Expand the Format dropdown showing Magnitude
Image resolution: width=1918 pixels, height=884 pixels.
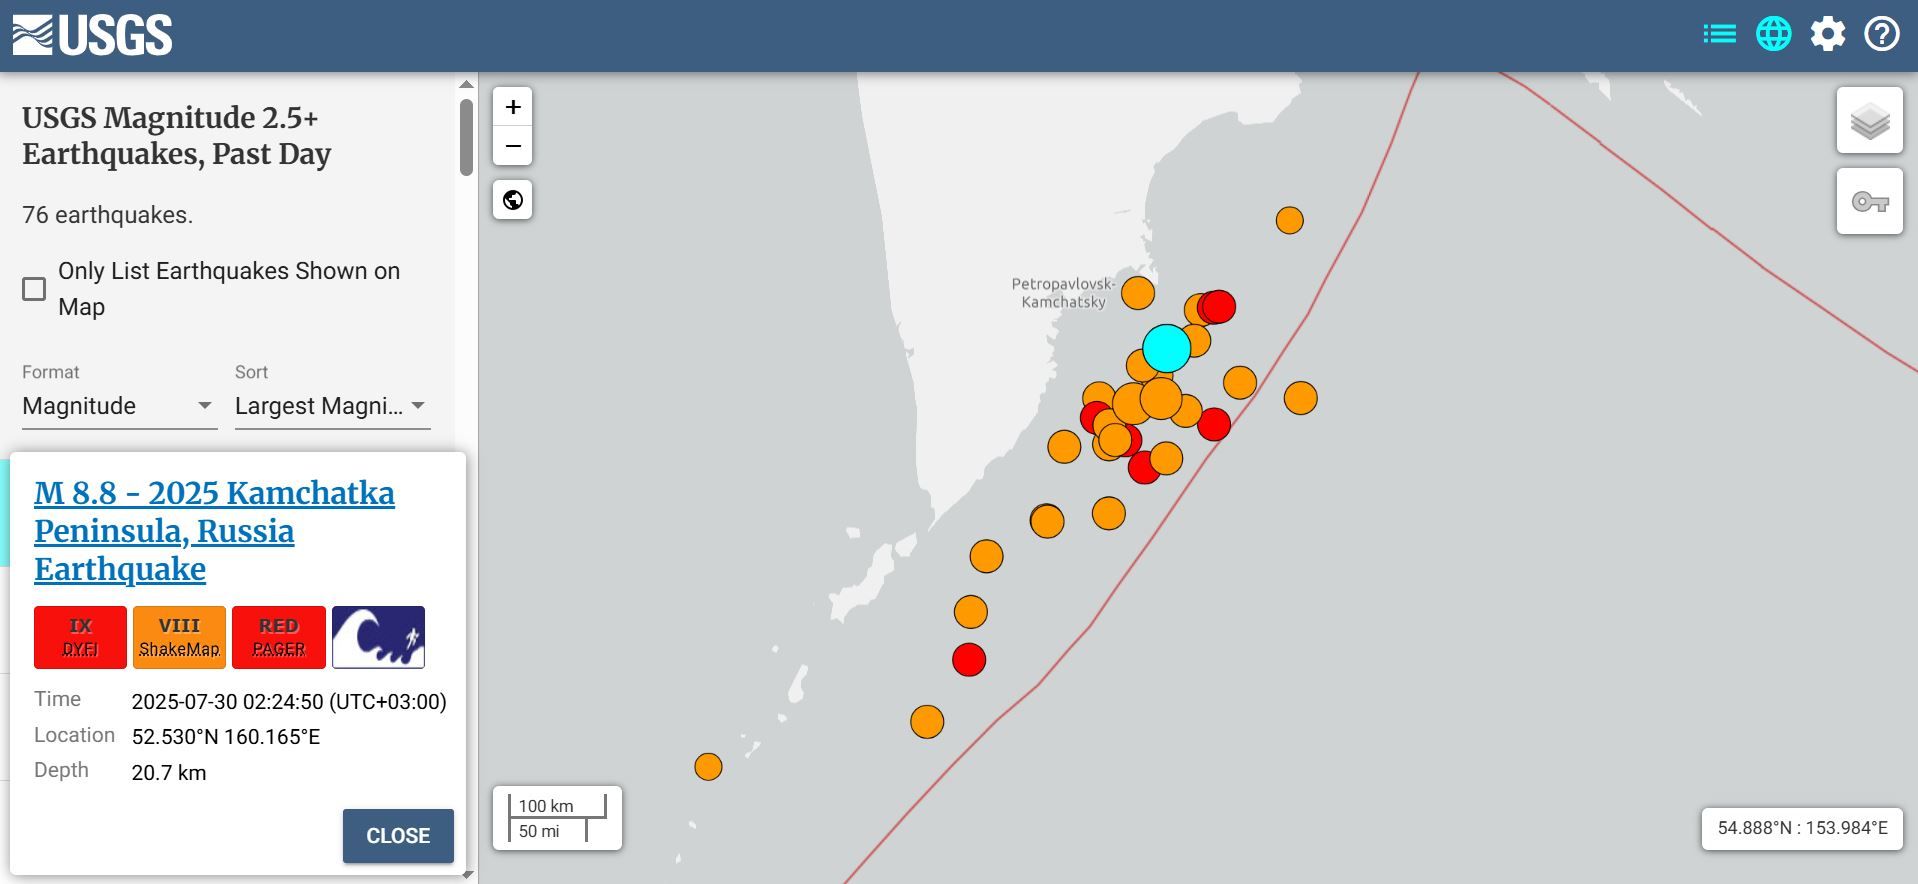click(118, 406)
